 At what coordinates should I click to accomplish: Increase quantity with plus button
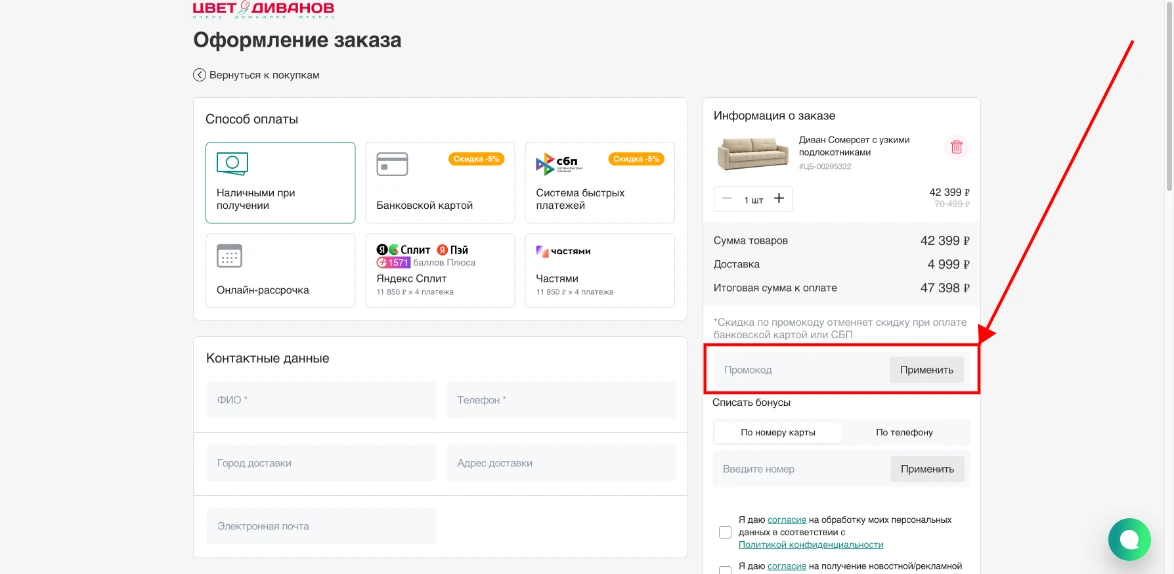[779, 199]
